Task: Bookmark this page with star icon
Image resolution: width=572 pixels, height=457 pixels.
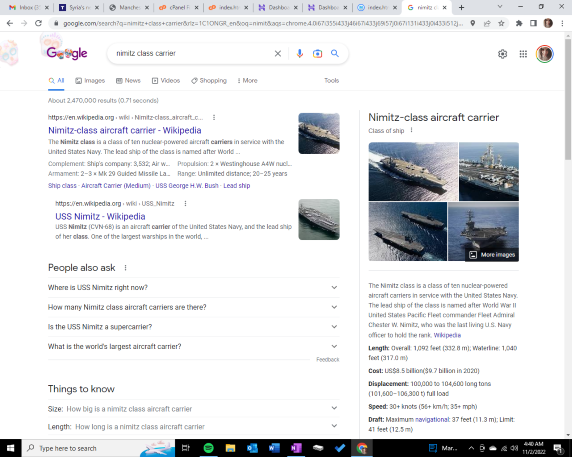Action: tap(501, 23)
